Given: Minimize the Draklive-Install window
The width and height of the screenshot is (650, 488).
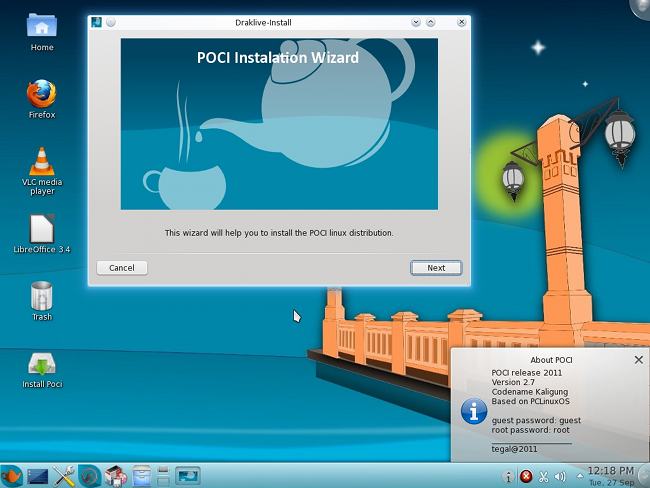Looking at the screenshot, I should pos(416,22).
